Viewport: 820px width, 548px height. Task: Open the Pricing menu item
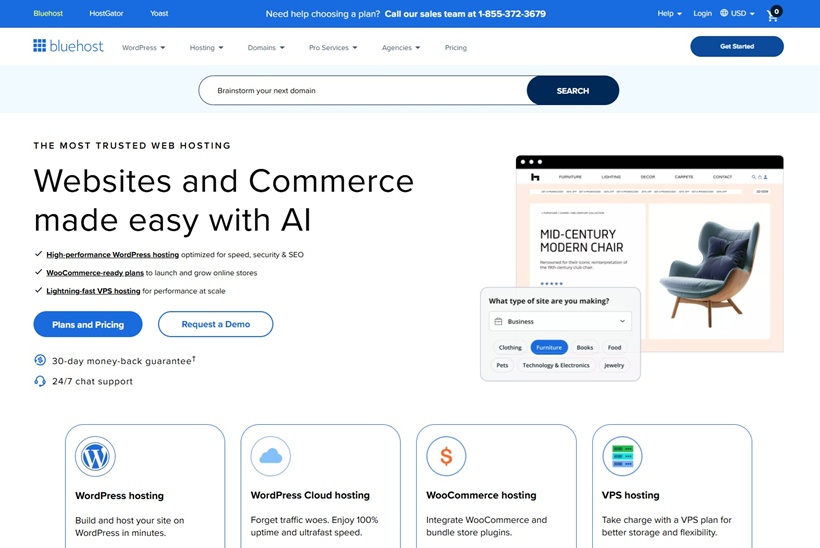(455, 48)
